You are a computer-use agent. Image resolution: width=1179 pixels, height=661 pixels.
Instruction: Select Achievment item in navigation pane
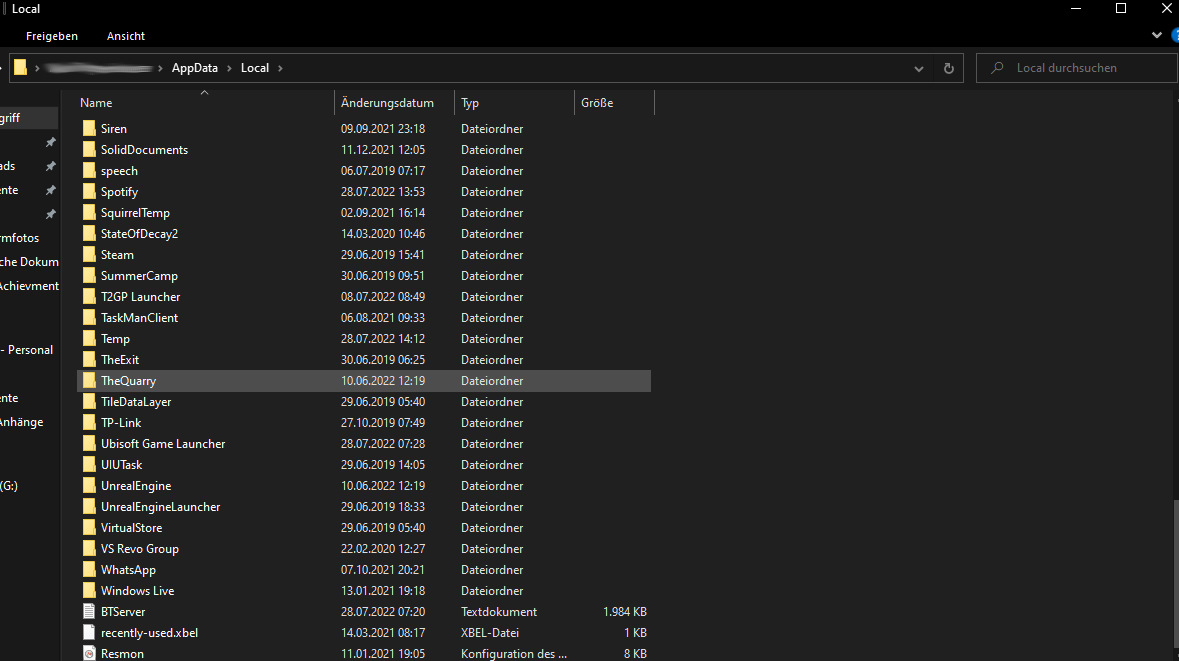coord(29,286)
